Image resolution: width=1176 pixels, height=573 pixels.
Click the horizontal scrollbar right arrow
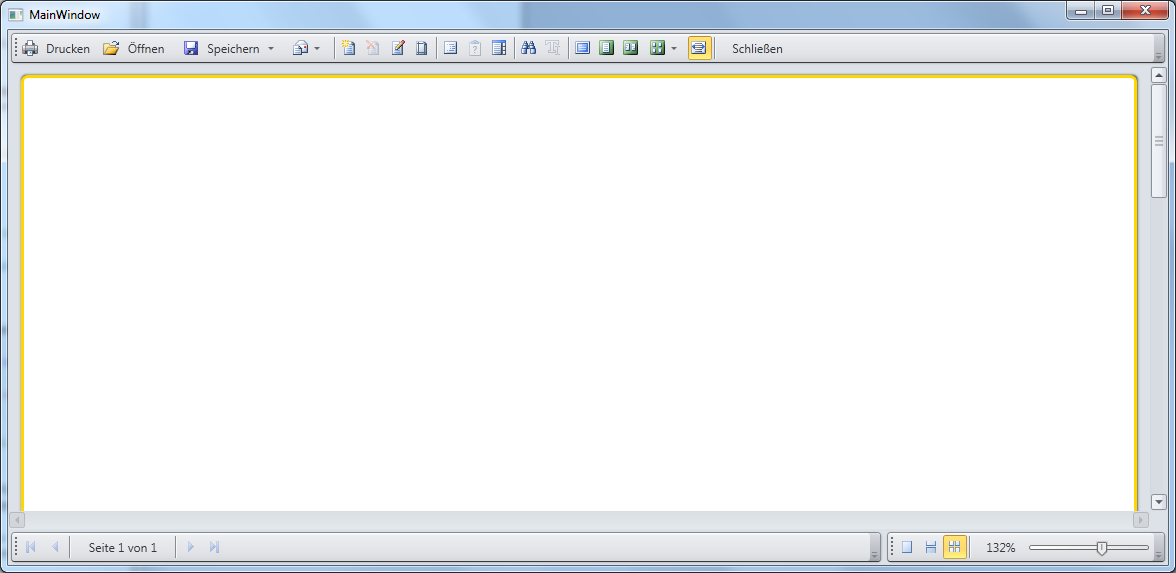click(x=1141, y=520)
